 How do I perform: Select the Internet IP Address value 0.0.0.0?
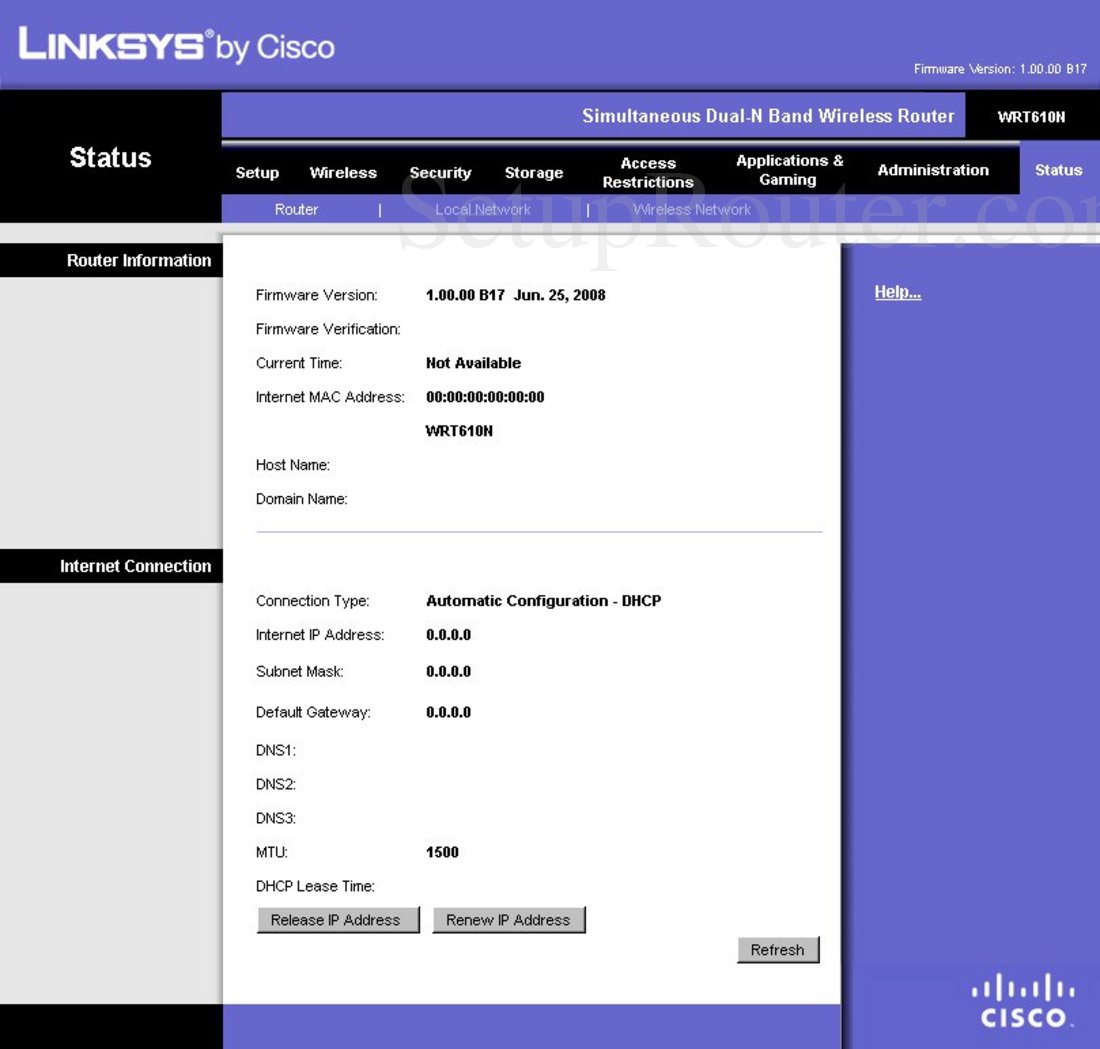click(x=448, y=635)
